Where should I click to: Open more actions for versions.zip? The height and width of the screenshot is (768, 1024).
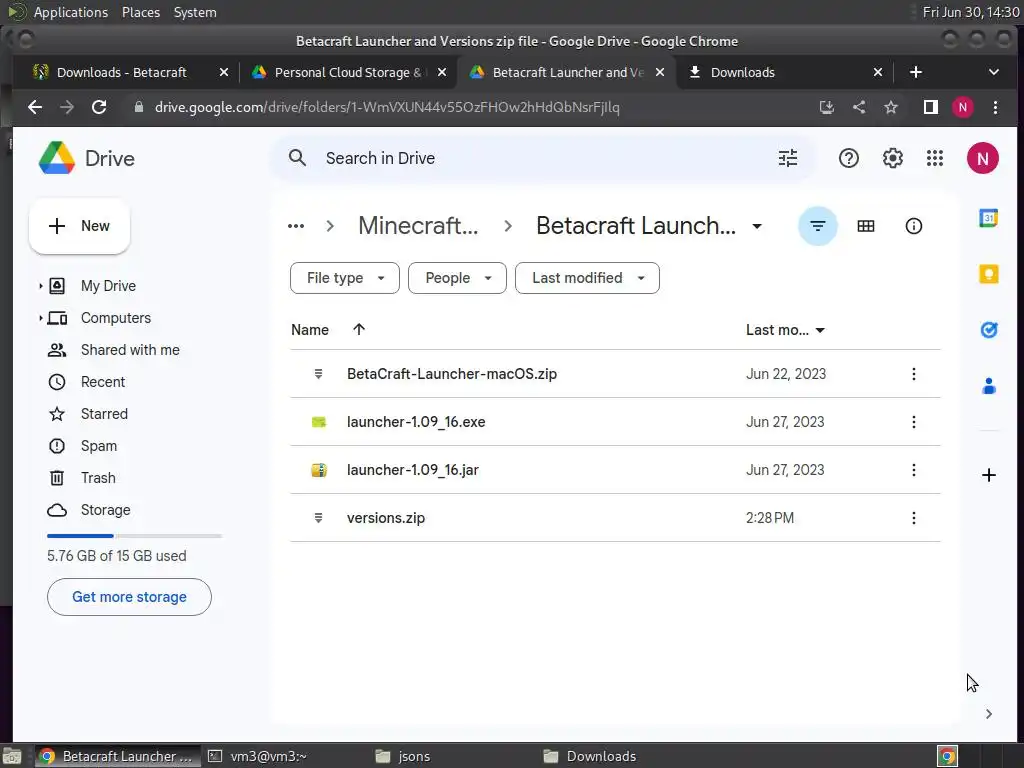point(913,518)
